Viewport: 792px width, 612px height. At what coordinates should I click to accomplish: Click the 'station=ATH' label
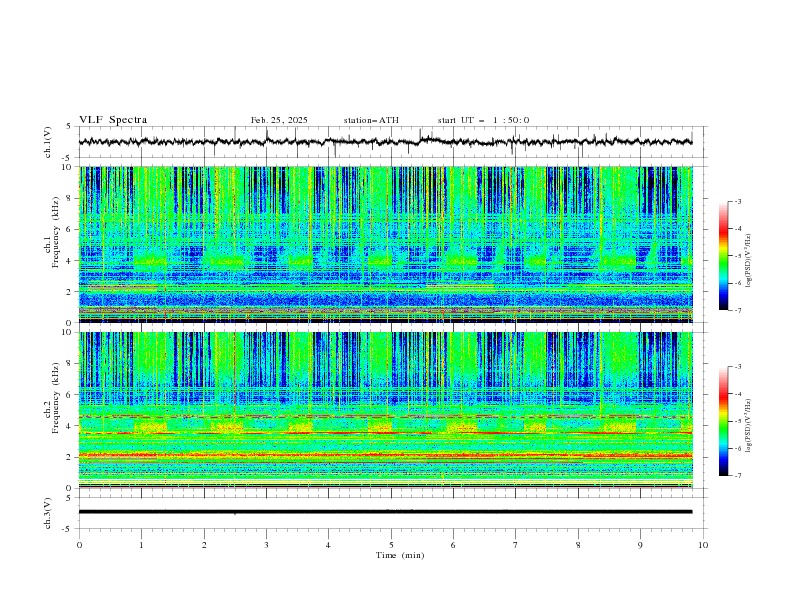pyautogui.click(x=371, y=120)
